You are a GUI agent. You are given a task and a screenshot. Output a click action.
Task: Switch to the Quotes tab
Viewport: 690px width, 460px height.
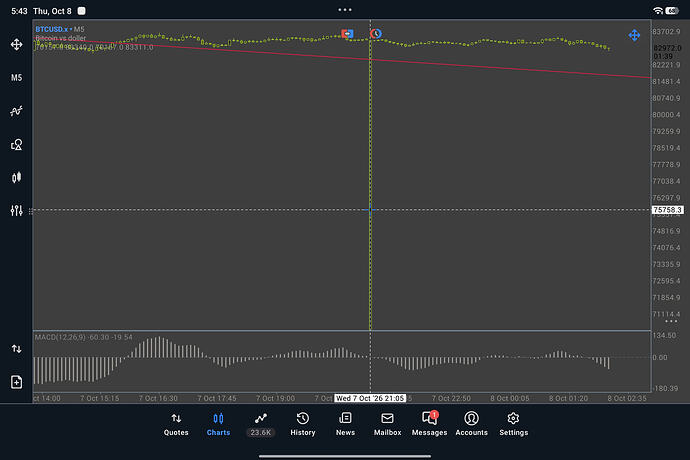pos(176,425)
